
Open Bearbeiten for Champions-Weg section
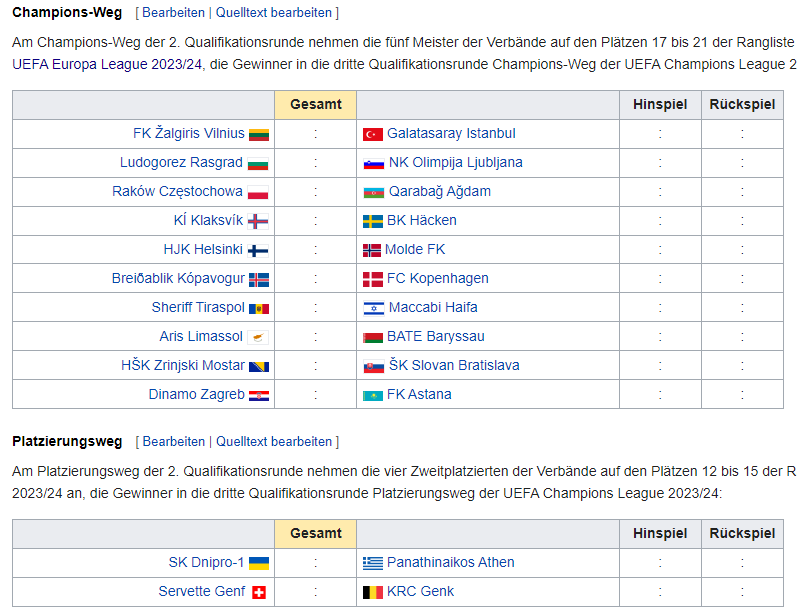point(173,13)
